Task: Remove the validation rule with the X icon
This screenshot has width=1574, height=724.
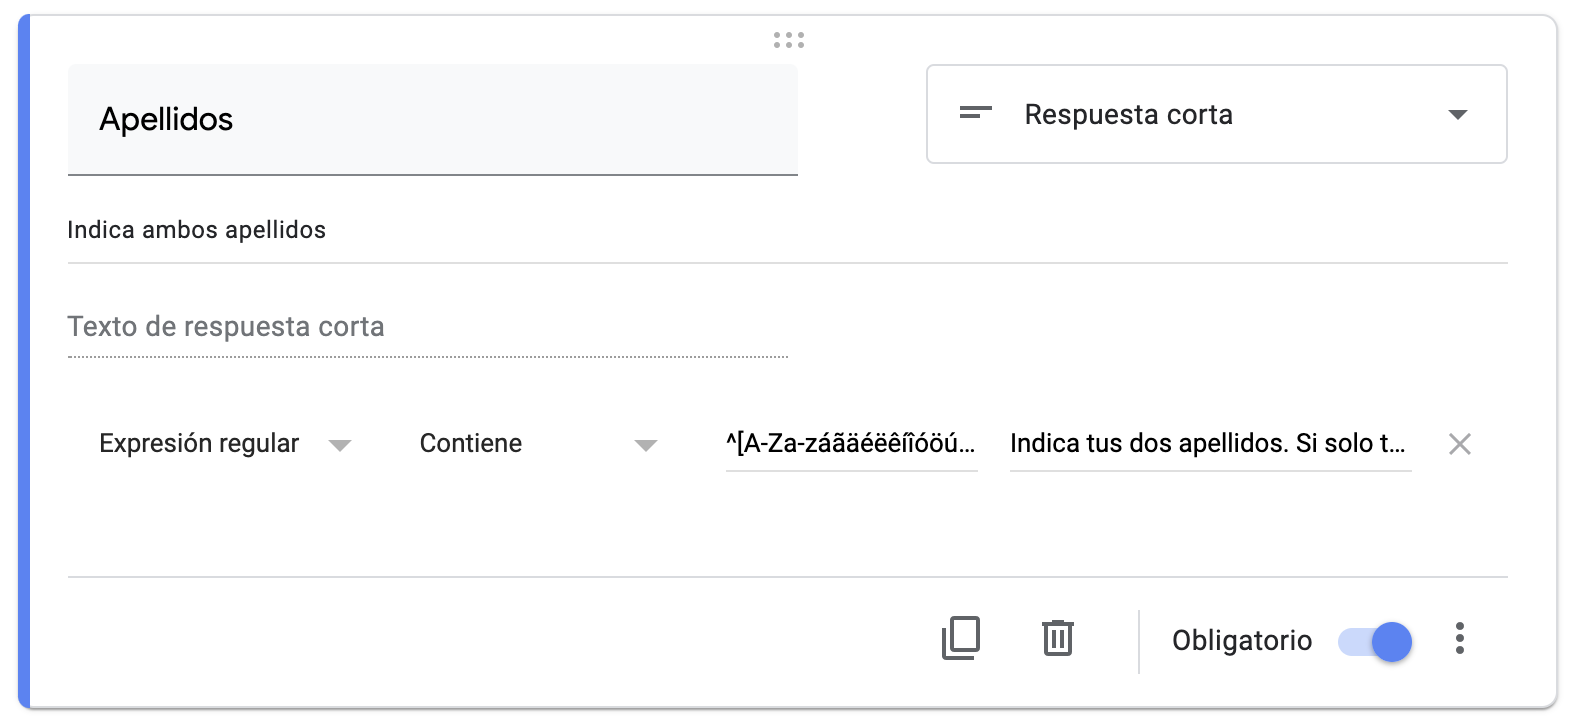Action: point(1460,444)
